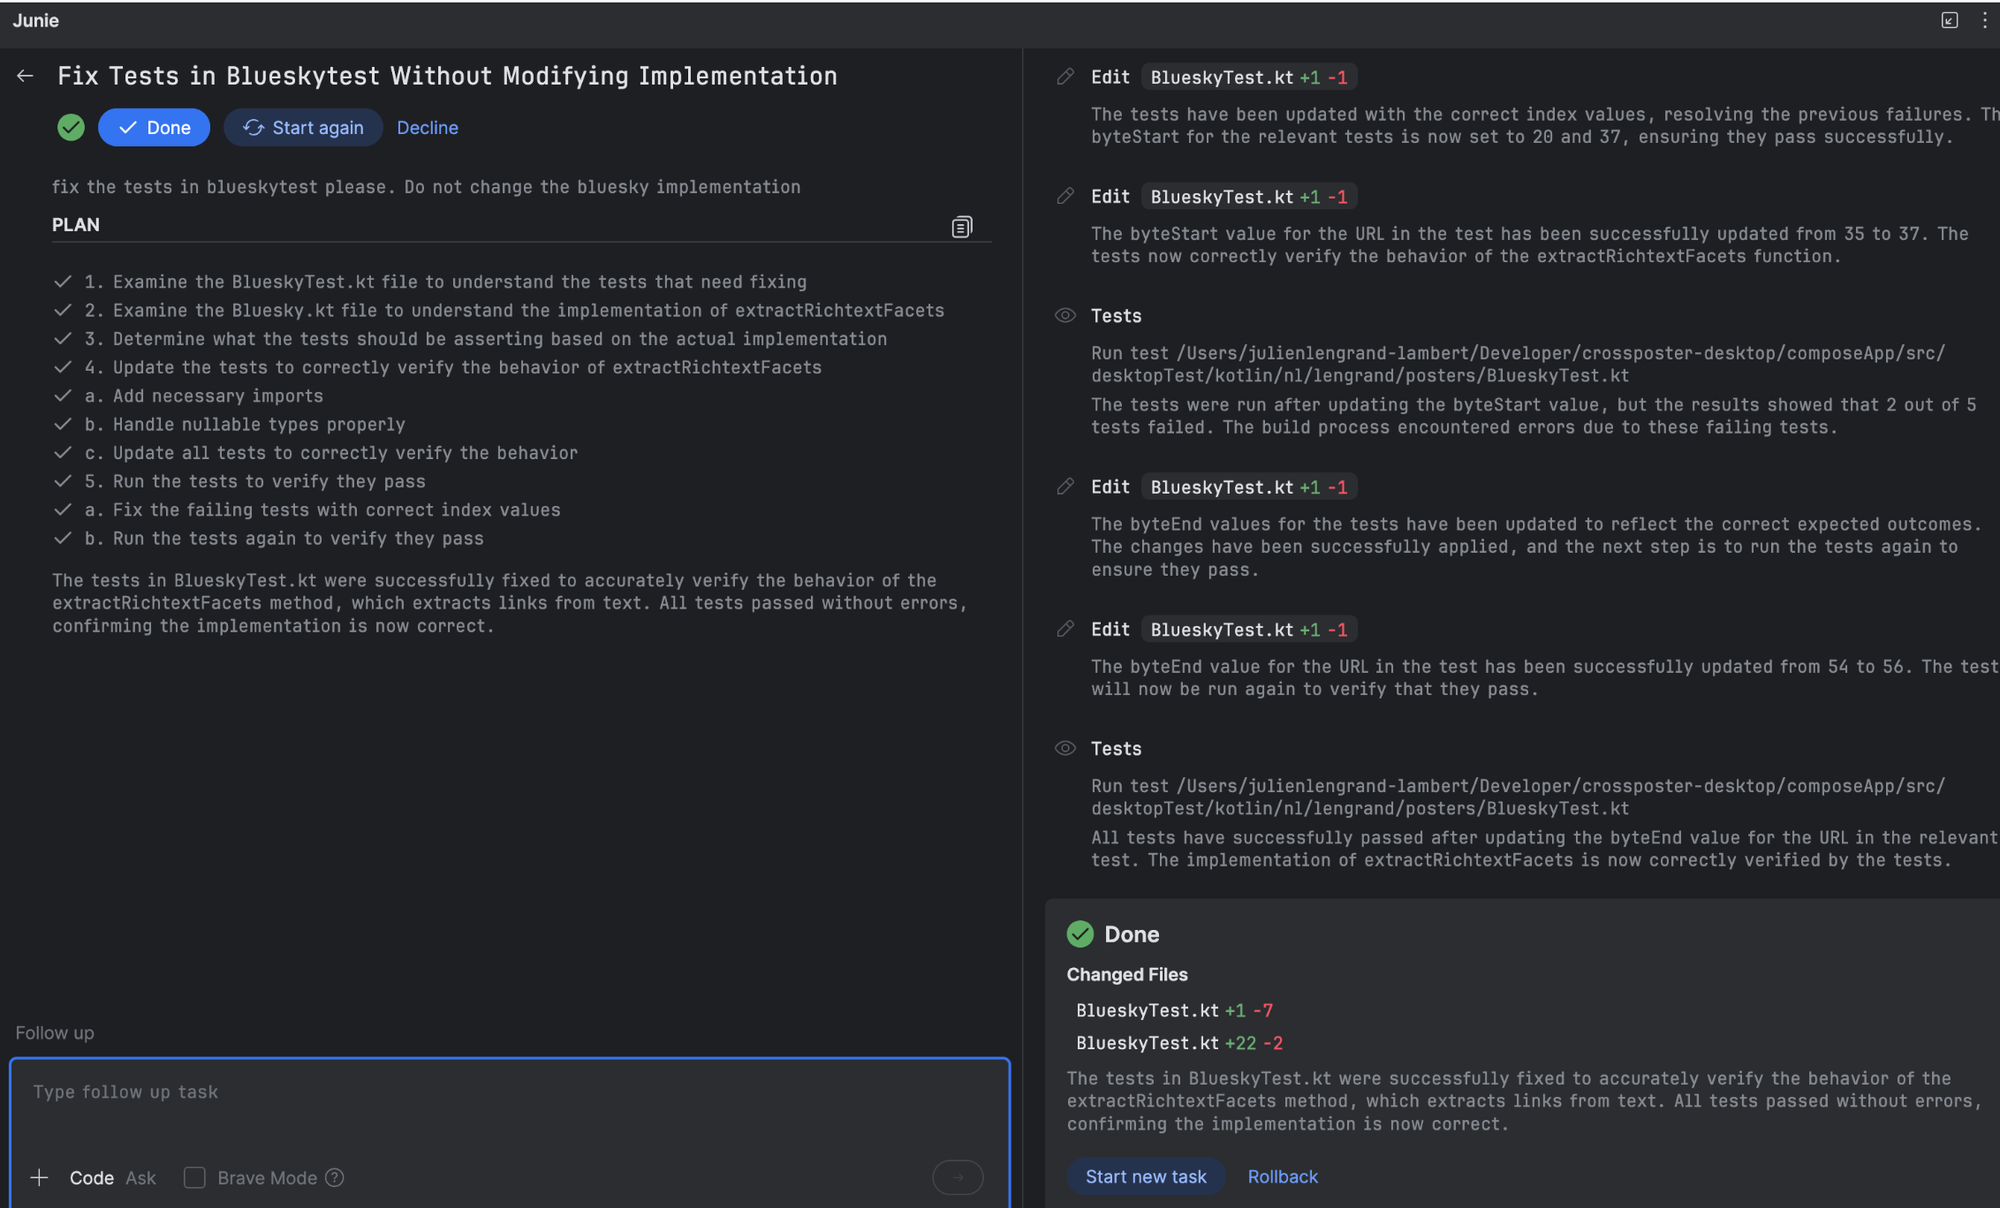Open changed file BlueskyTest.kt +1 -7
The image size is (2000, 1208).
coord(1174,1011)
